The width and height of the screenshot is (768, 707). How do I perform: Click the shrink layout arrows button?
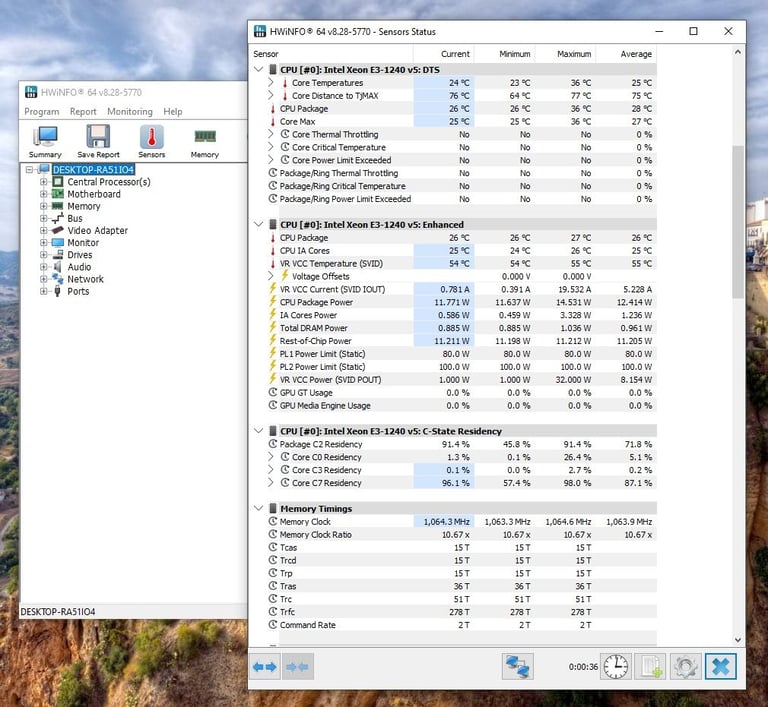click(x=297, y=667)
